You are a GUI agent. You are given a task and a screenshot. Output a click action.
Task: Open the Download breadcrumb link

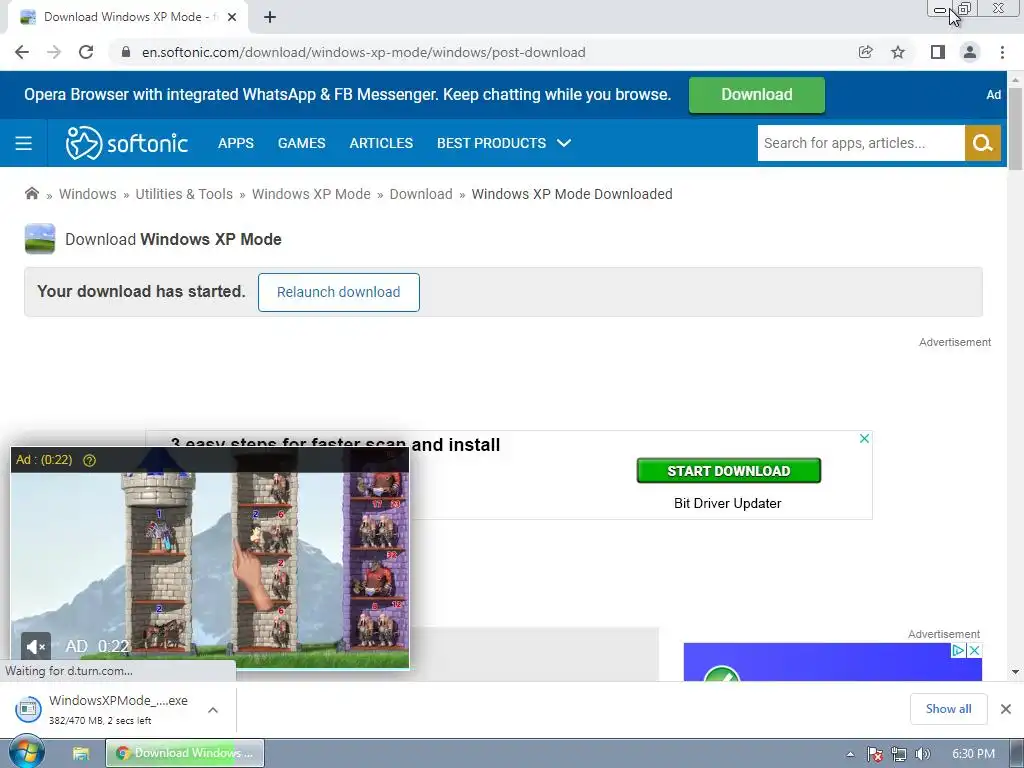421,194
